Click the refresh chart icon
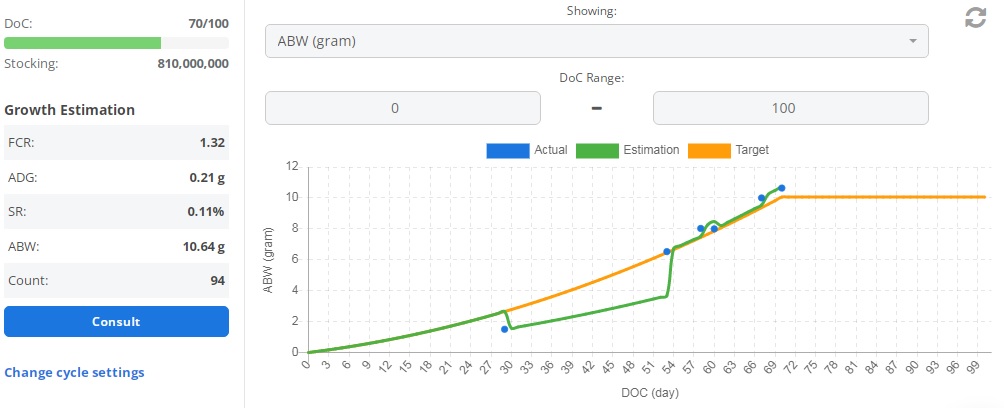This screenshot has height=408, width=1004. [x=974, y=17]
